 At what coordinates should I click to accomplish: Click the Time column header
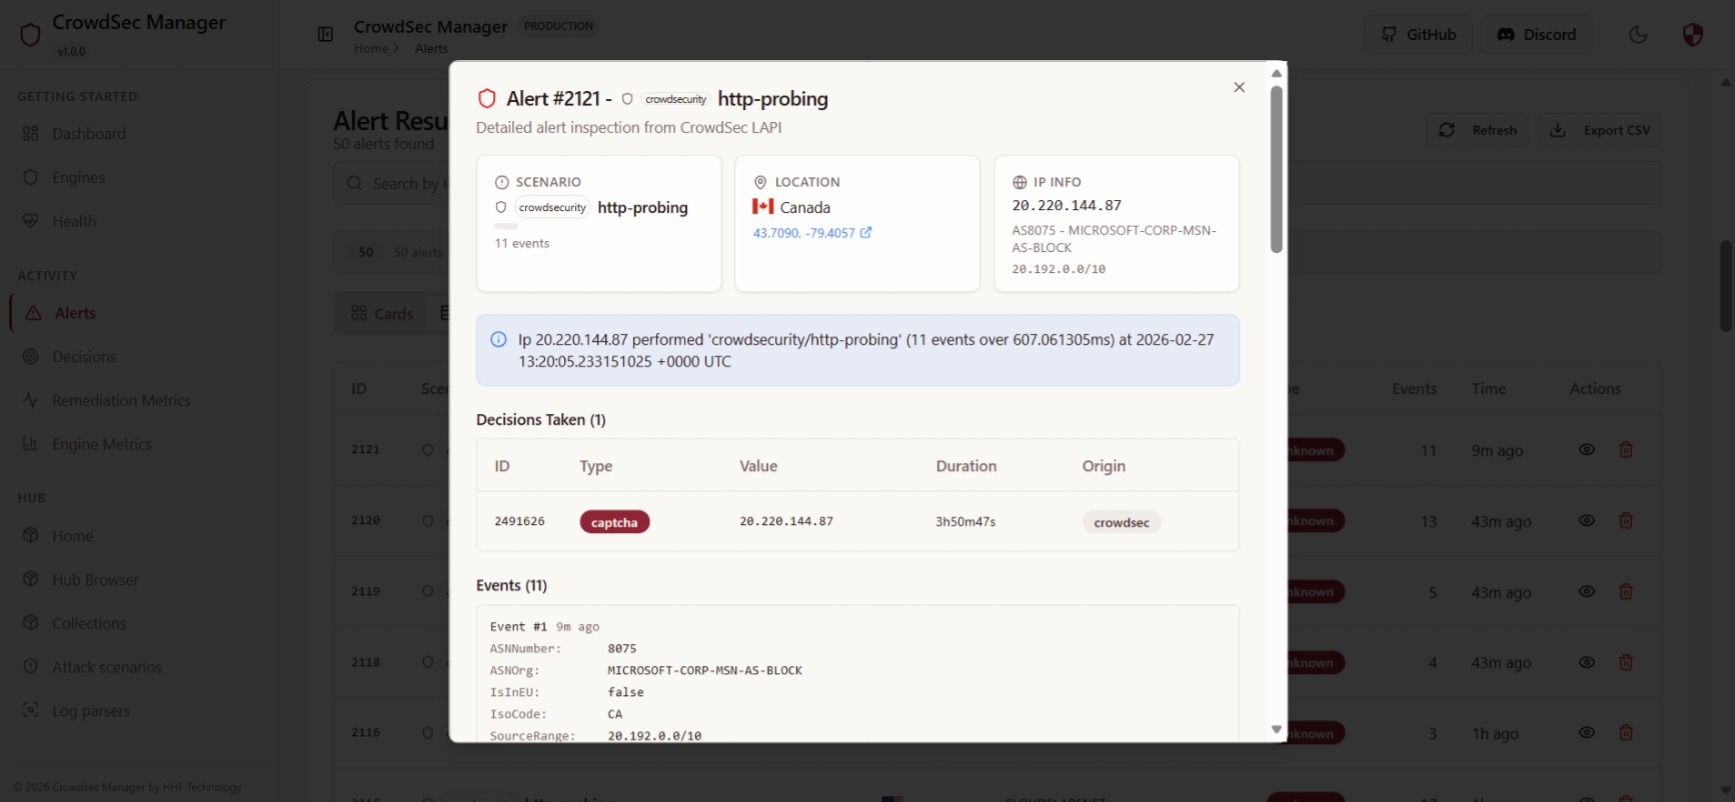[1488, 389]
